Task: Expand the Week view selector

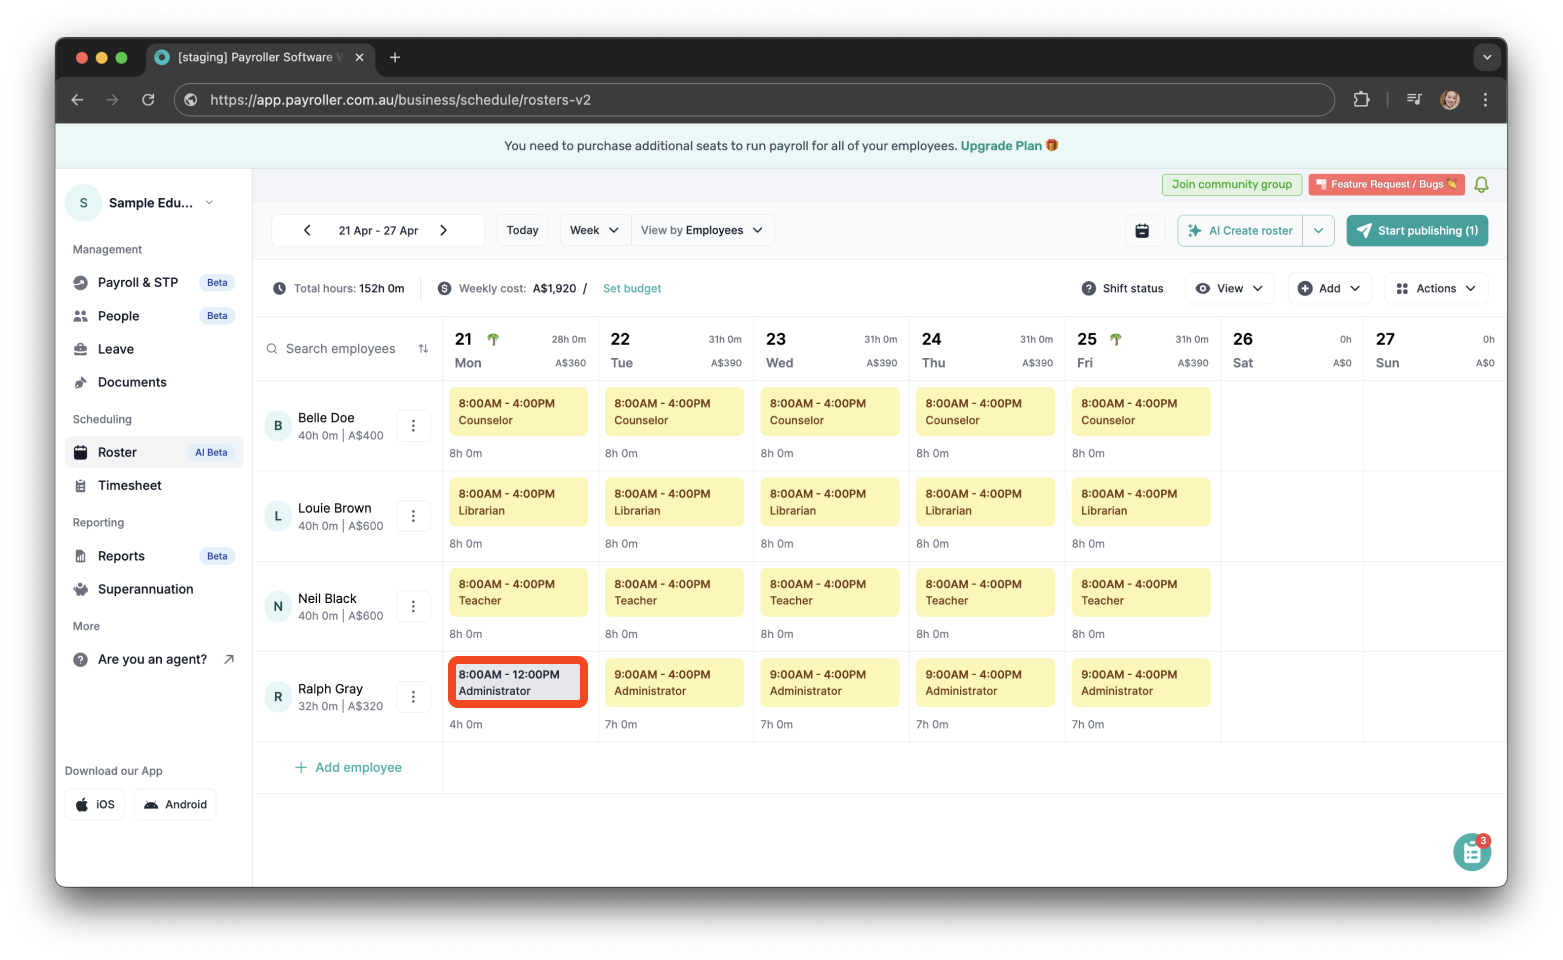Action: point(594,229)
